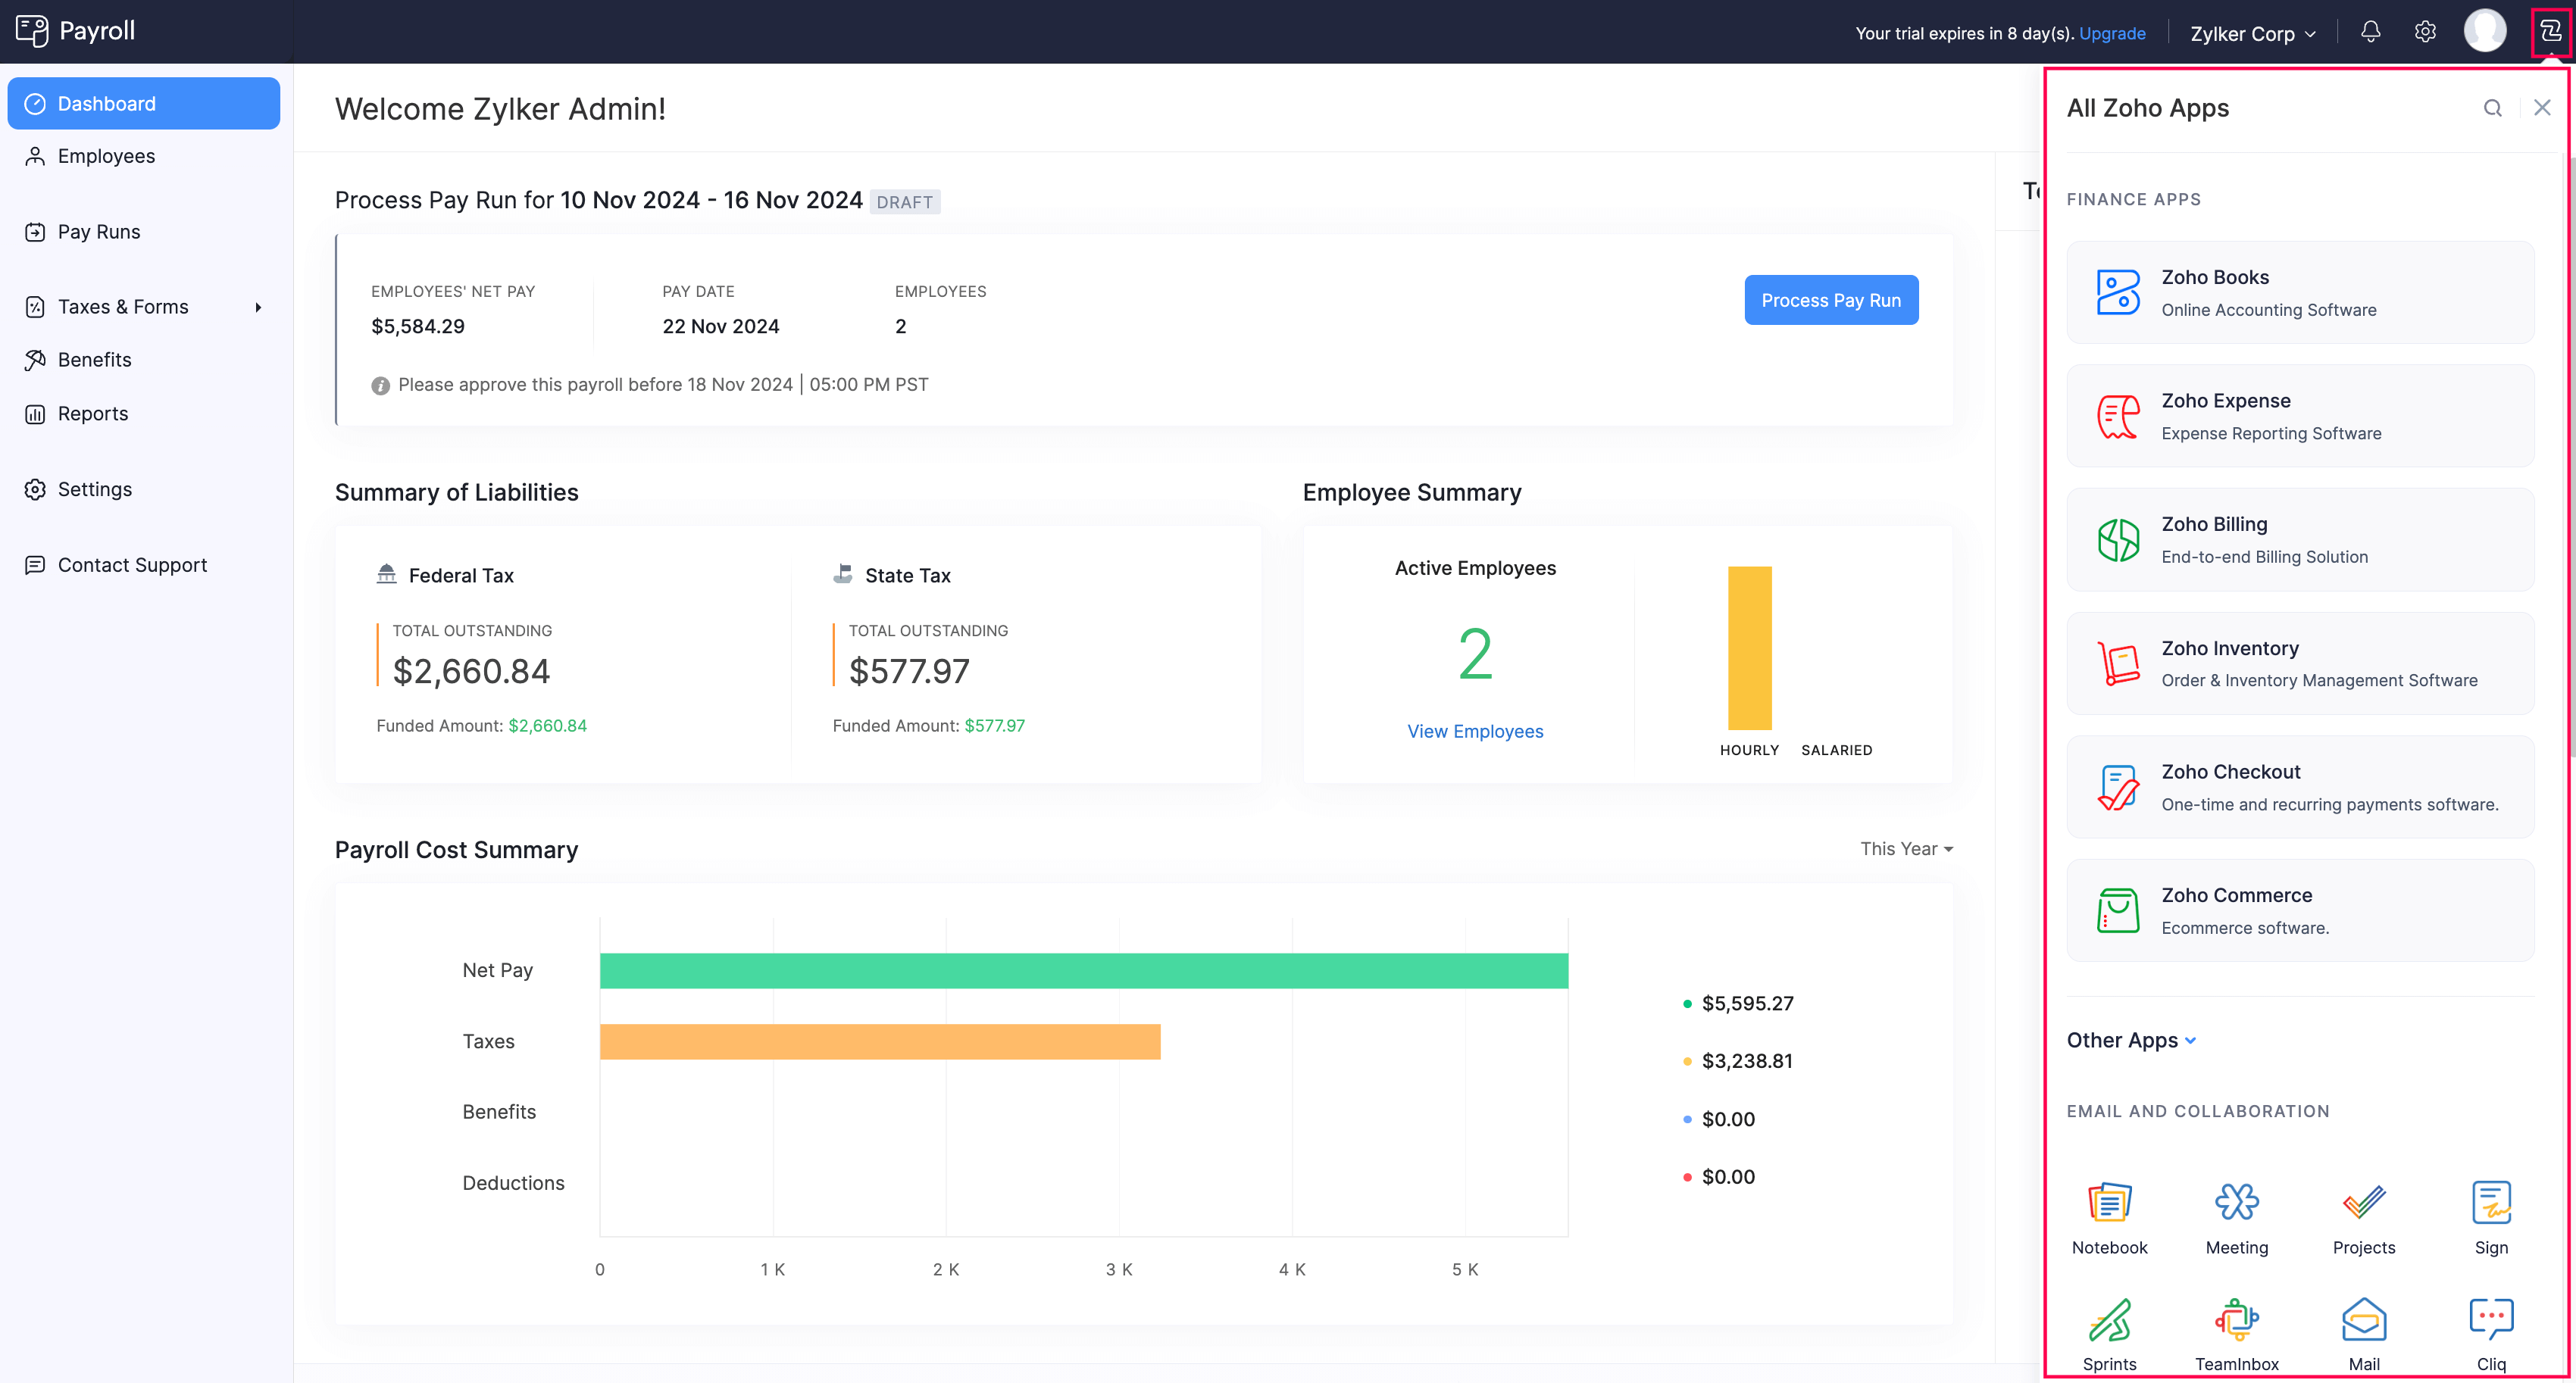Image resolution: width=2576 pixels, height=1383 pixels.
Task: Click the Process Pay Run button
Action: click(x=1831, y=300)
